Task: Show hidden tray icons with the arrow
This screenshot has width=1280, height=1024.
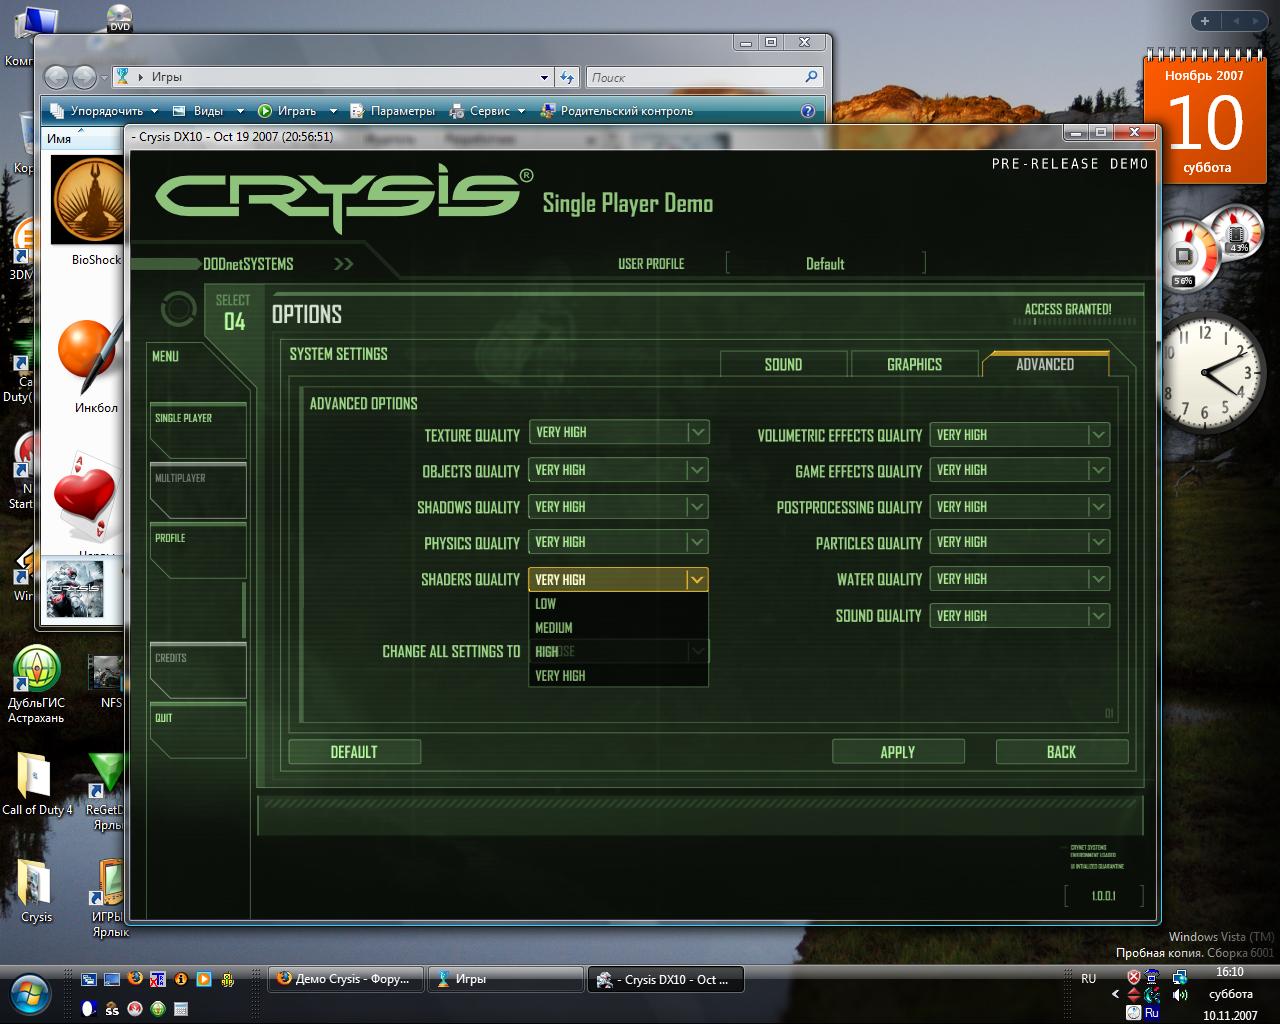Action: coord(1115,994)
